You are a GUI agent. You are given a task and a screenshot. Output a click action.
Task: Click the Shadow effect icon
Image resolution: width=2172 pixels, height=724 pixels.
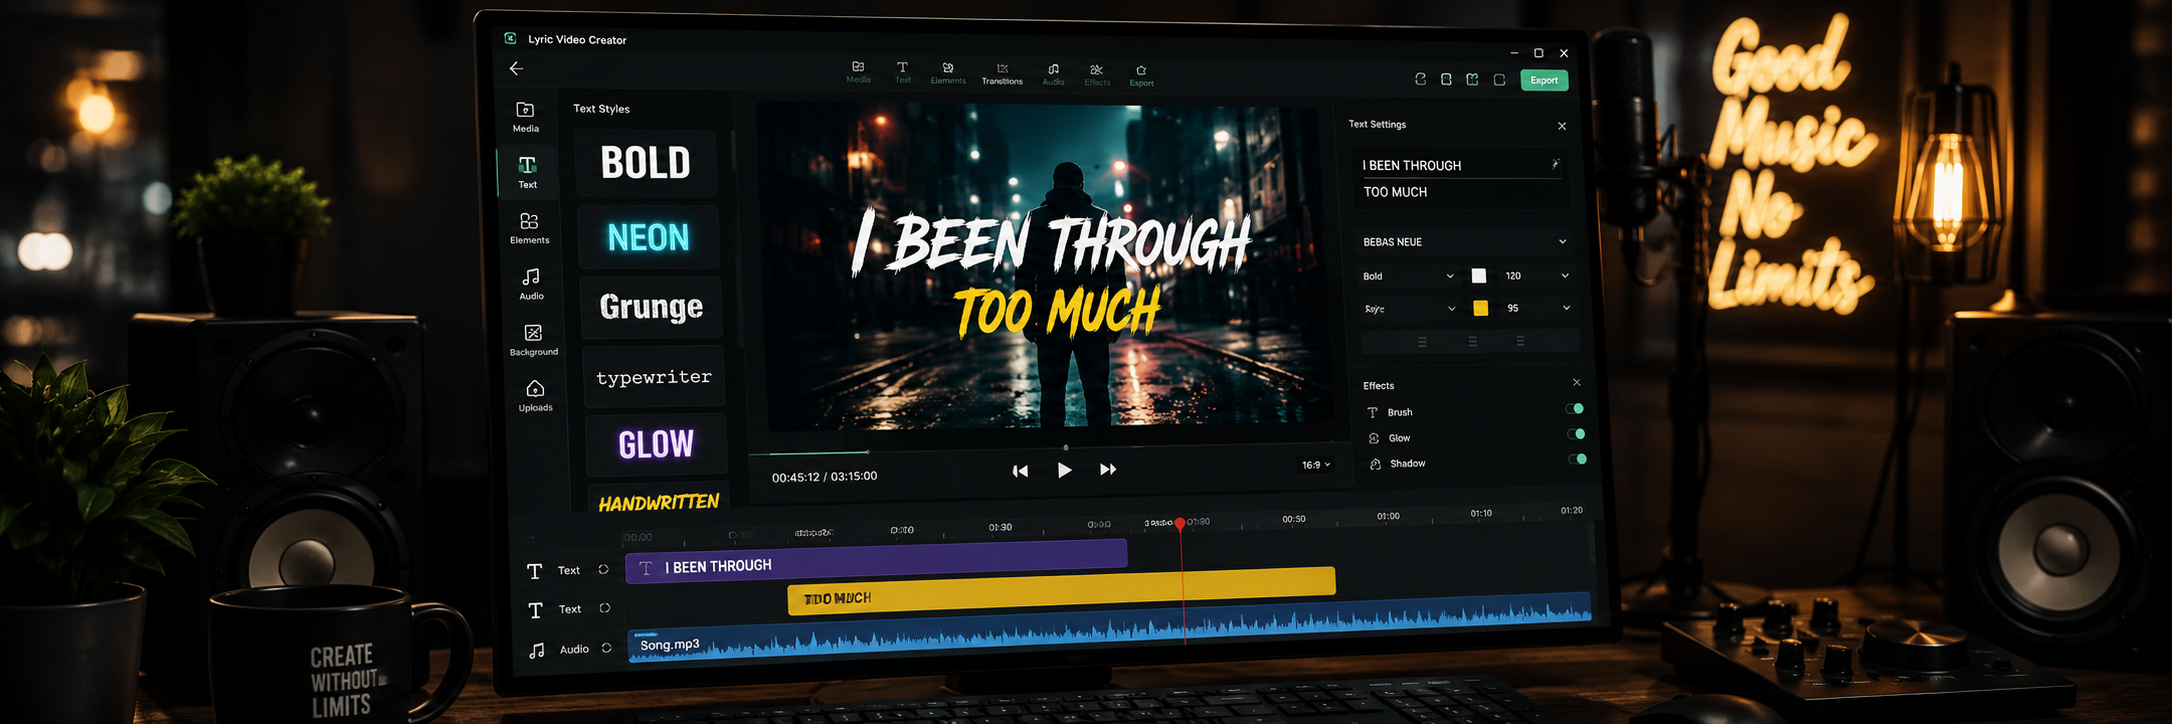(1376, 464)
